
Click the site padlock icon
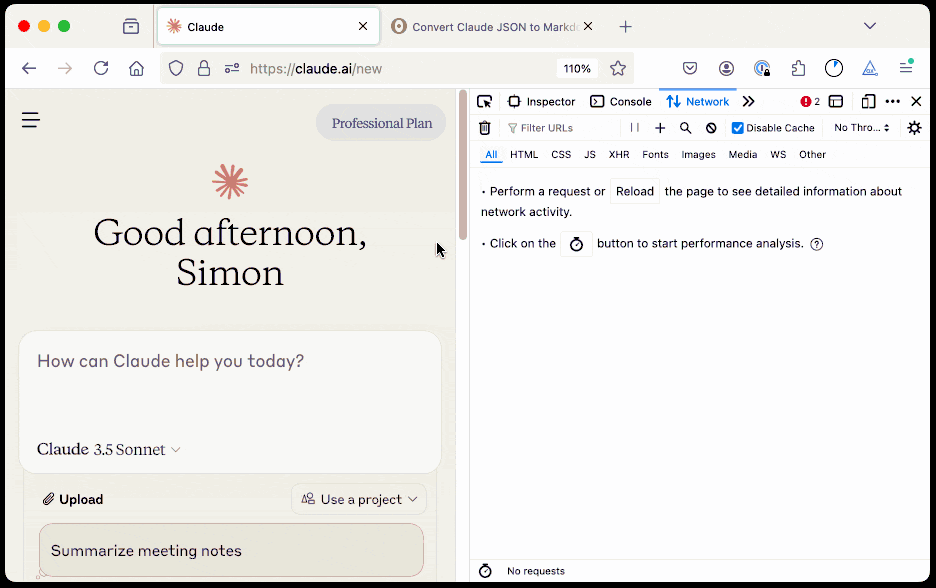204,69
